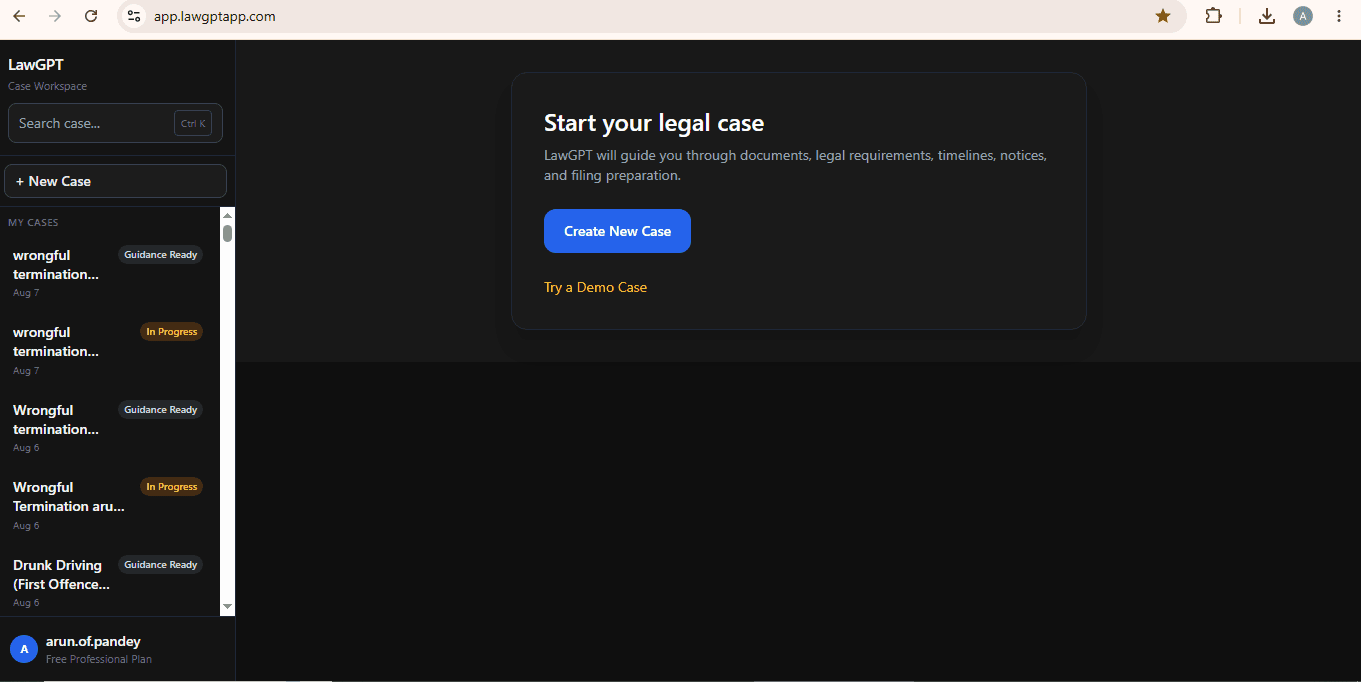Click the browser Back arrow

tap(19, 16)
